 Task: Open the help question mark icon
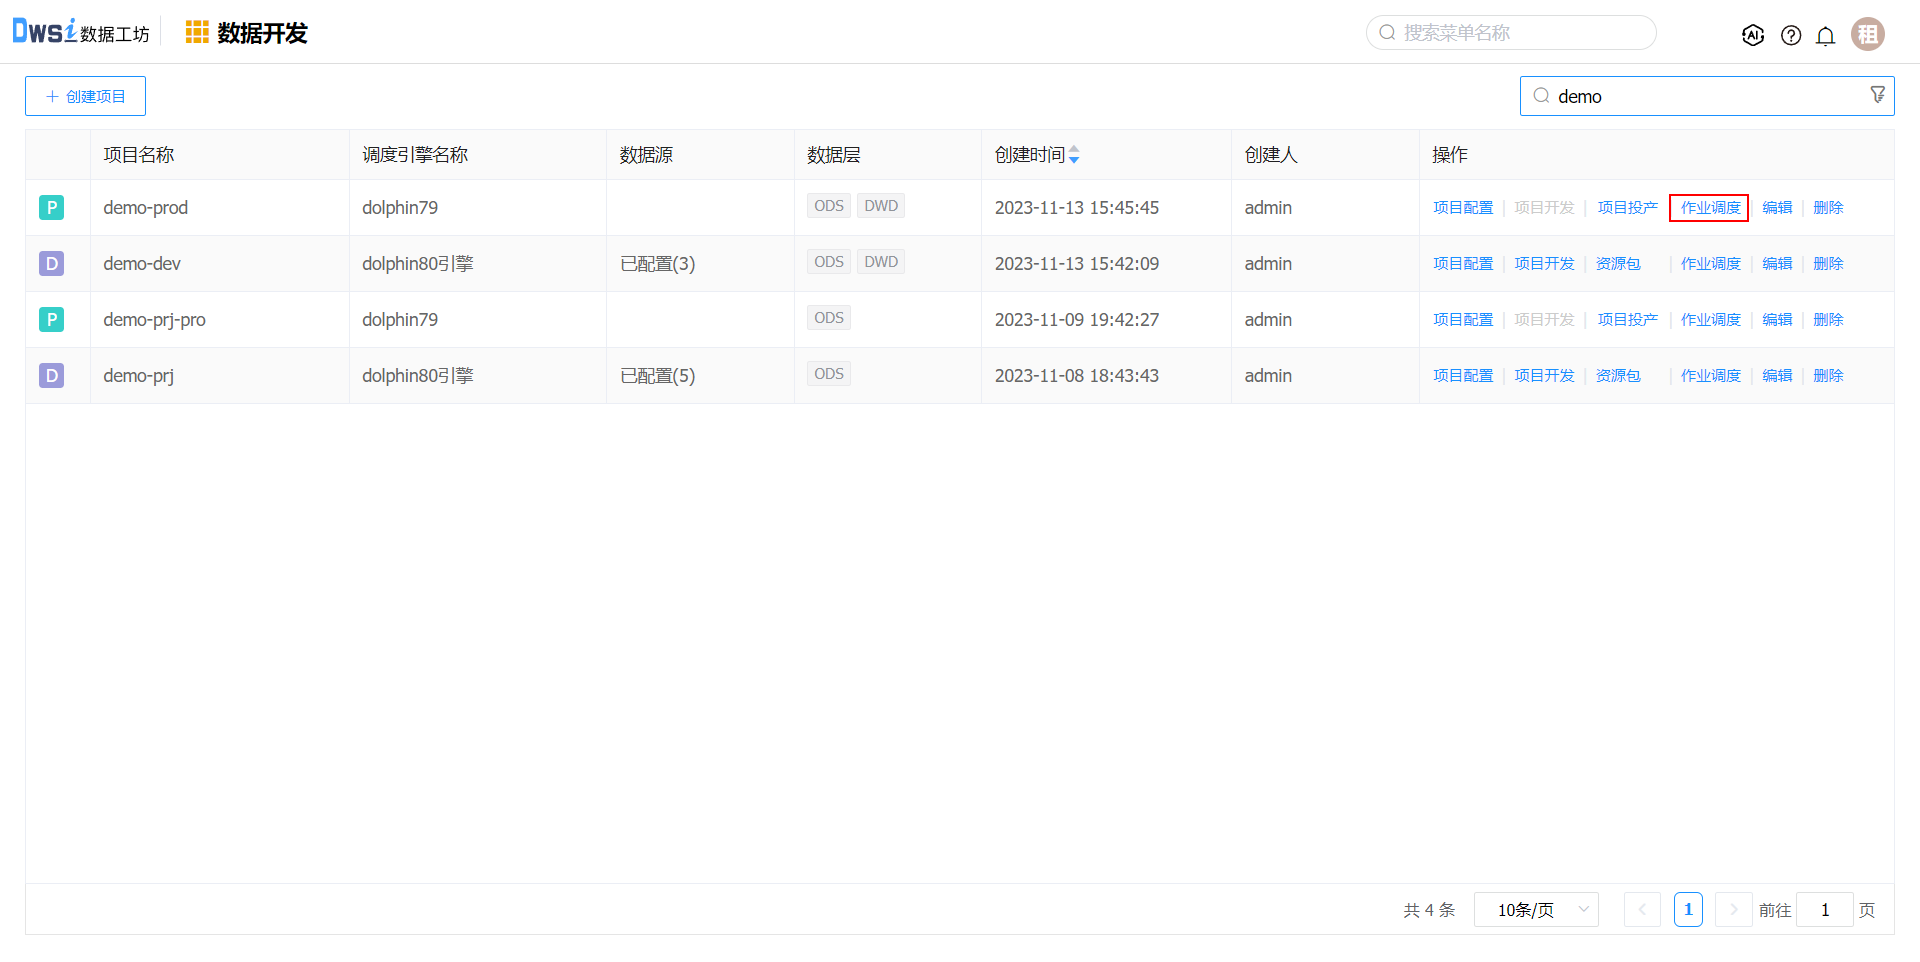tap(1791, 35)
